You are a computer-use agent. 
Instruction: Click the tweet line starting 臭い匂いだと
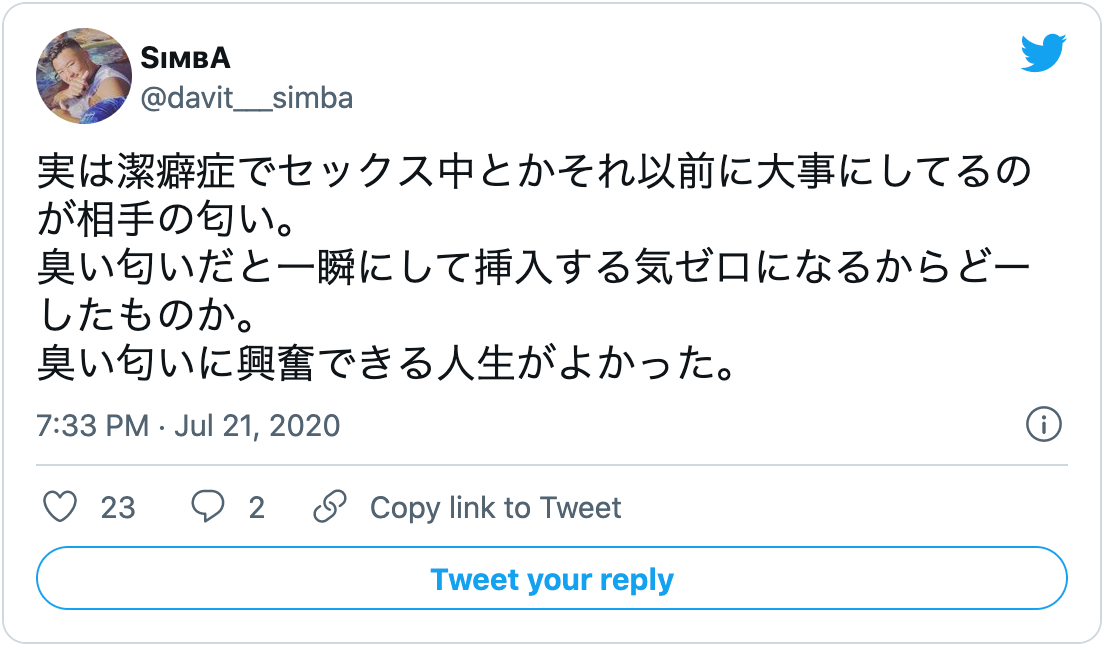coord(533,268)
